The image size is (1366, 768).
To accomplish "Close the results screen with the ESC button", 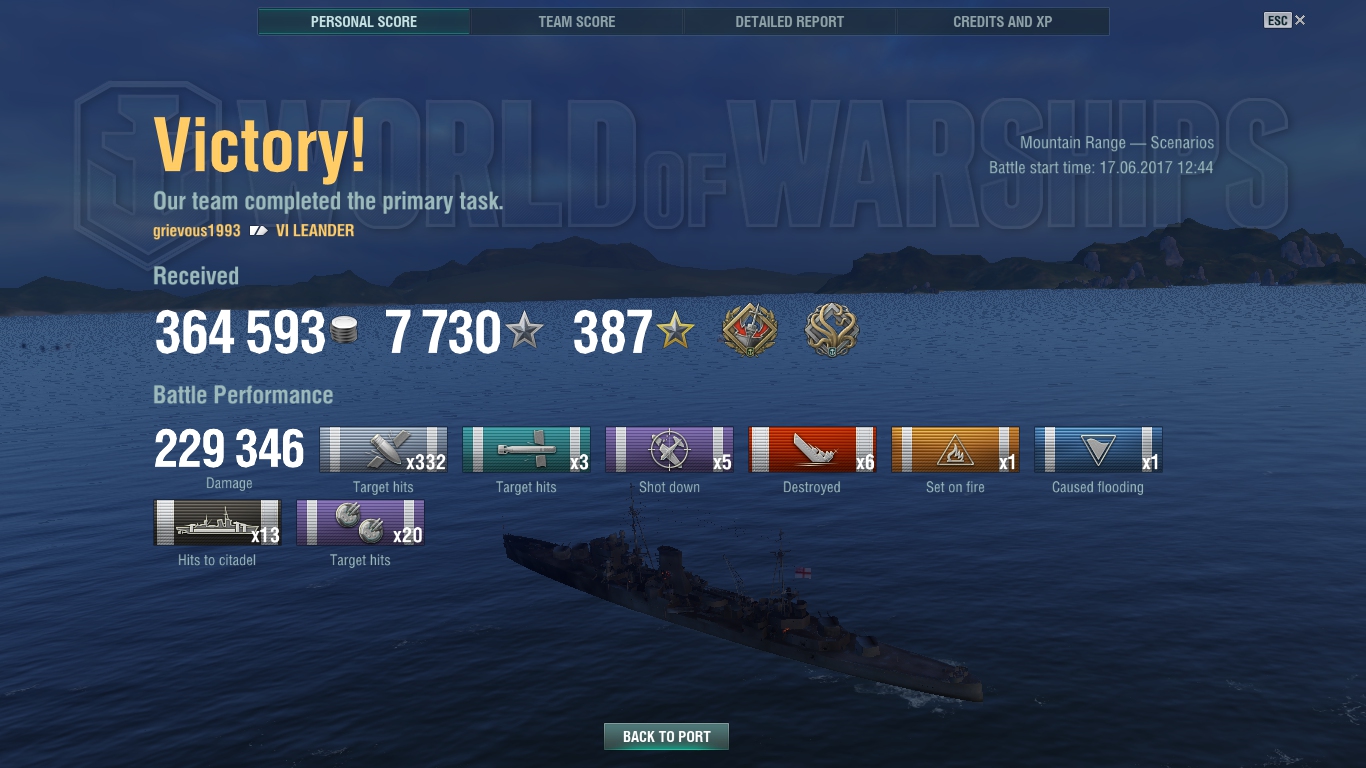I will 1285,20.
